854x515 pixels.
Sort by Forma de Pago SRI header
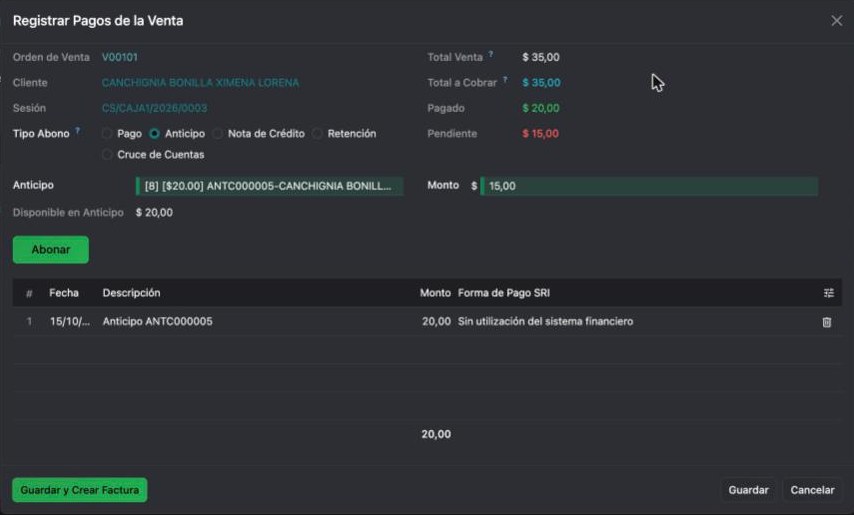pyautogui.click(x=504, y=293)
